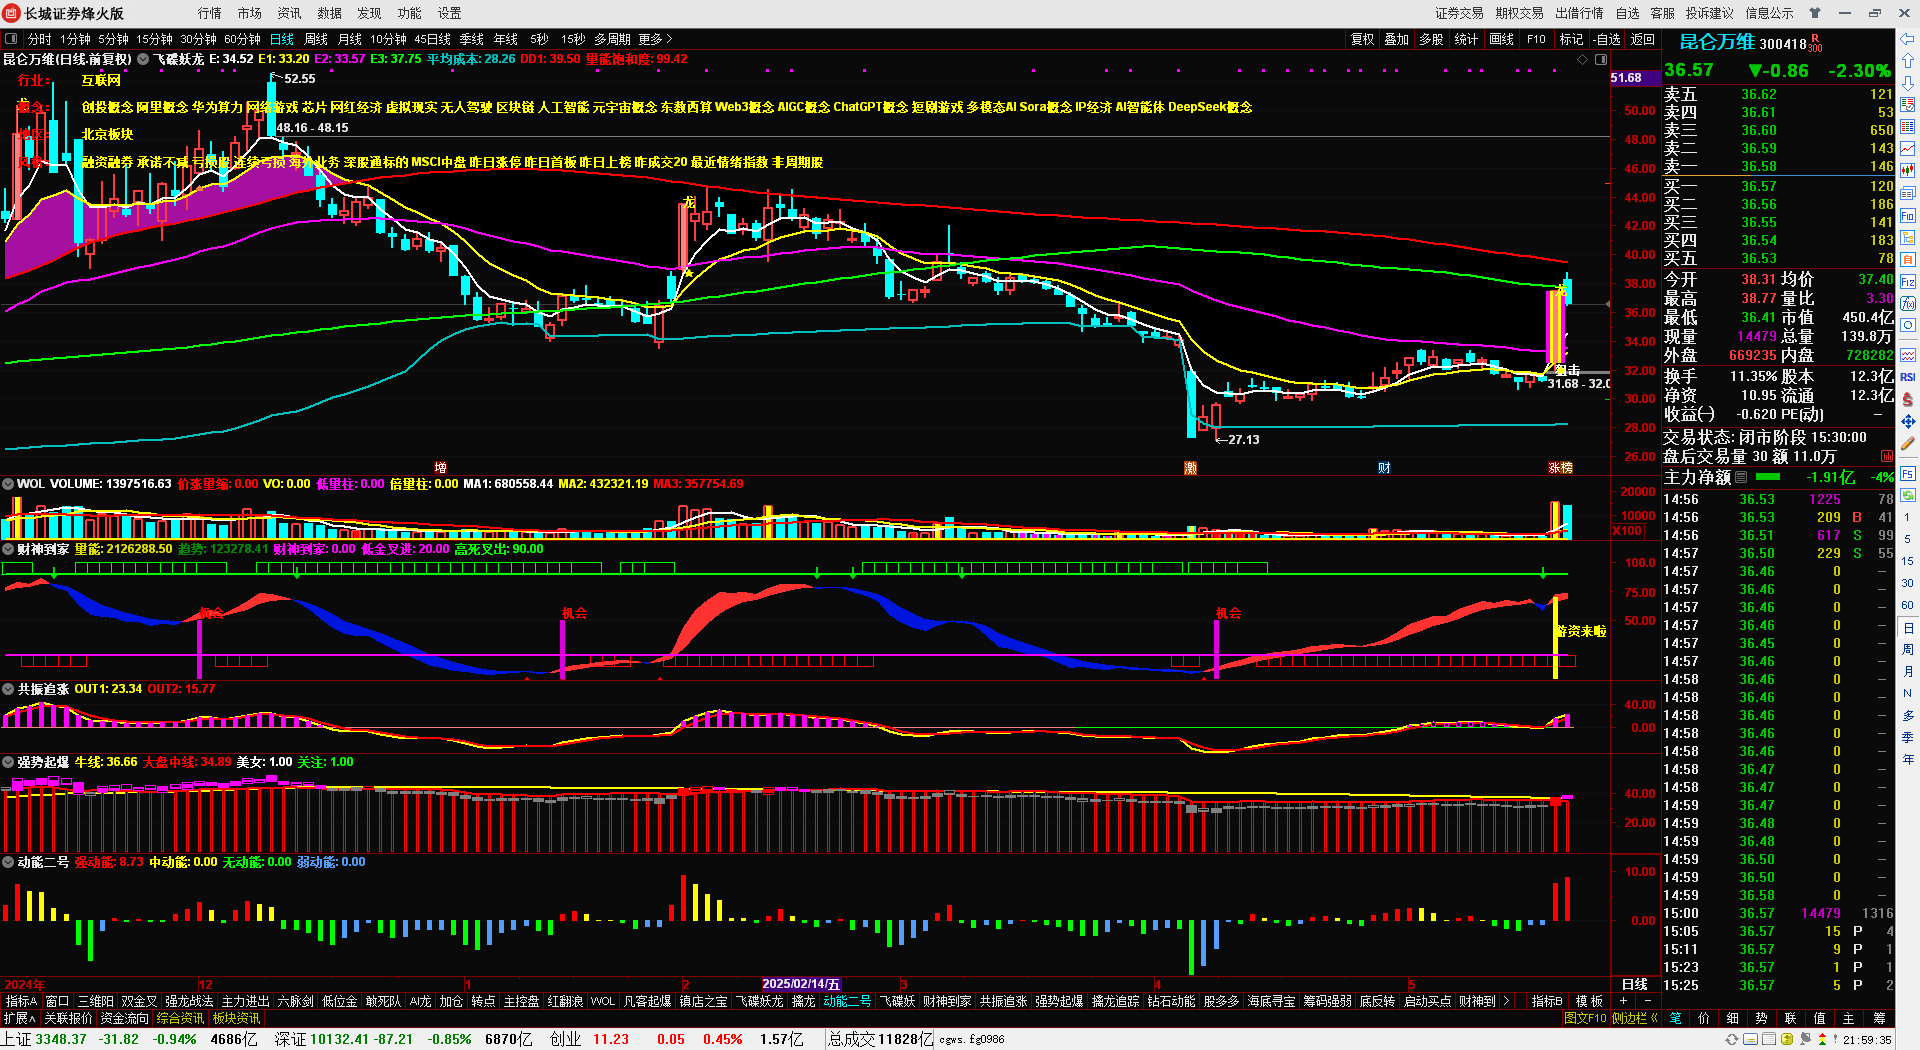The height and width of the screenshot is (1050, 1920).
Task: Click the shirt skin icon in title bar
Action: click(1815, 13)
